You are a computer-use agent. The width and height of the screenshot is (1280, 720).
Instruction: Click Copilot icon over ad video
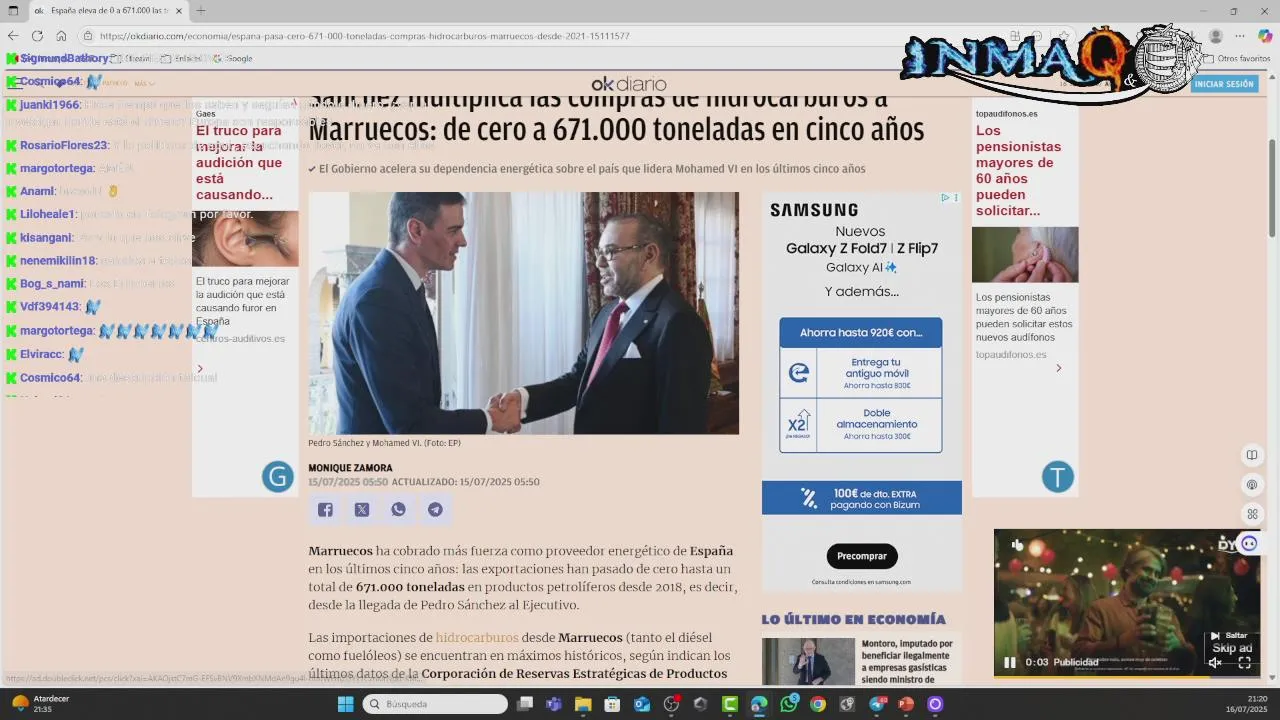click(1249, 543)
